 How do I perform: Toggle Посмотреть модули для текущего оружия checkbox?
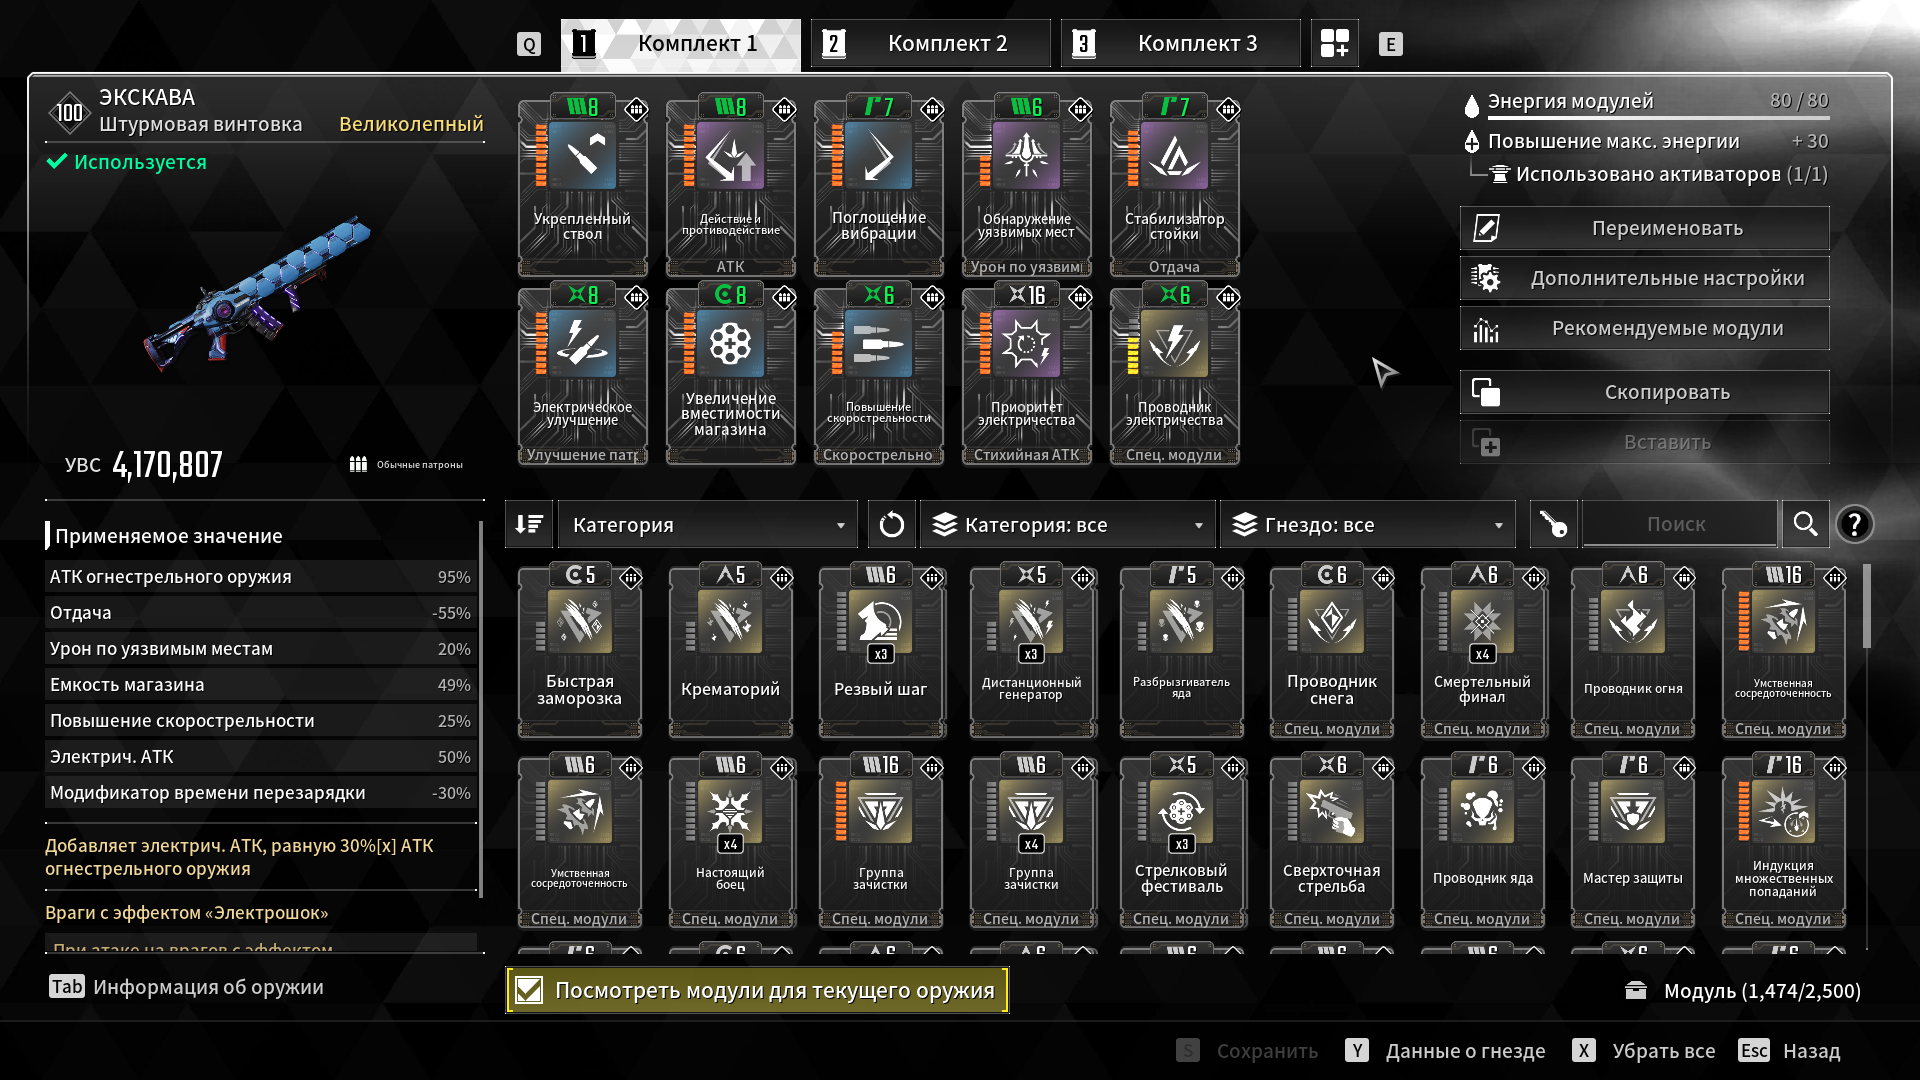[x=529, y=990]
